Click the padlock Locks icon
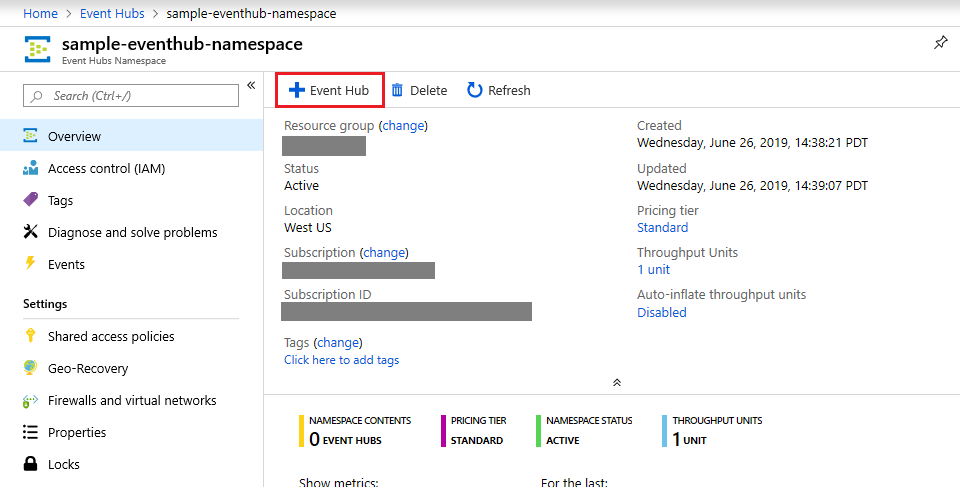The image size is (960, 487). (x=30, y=463)
